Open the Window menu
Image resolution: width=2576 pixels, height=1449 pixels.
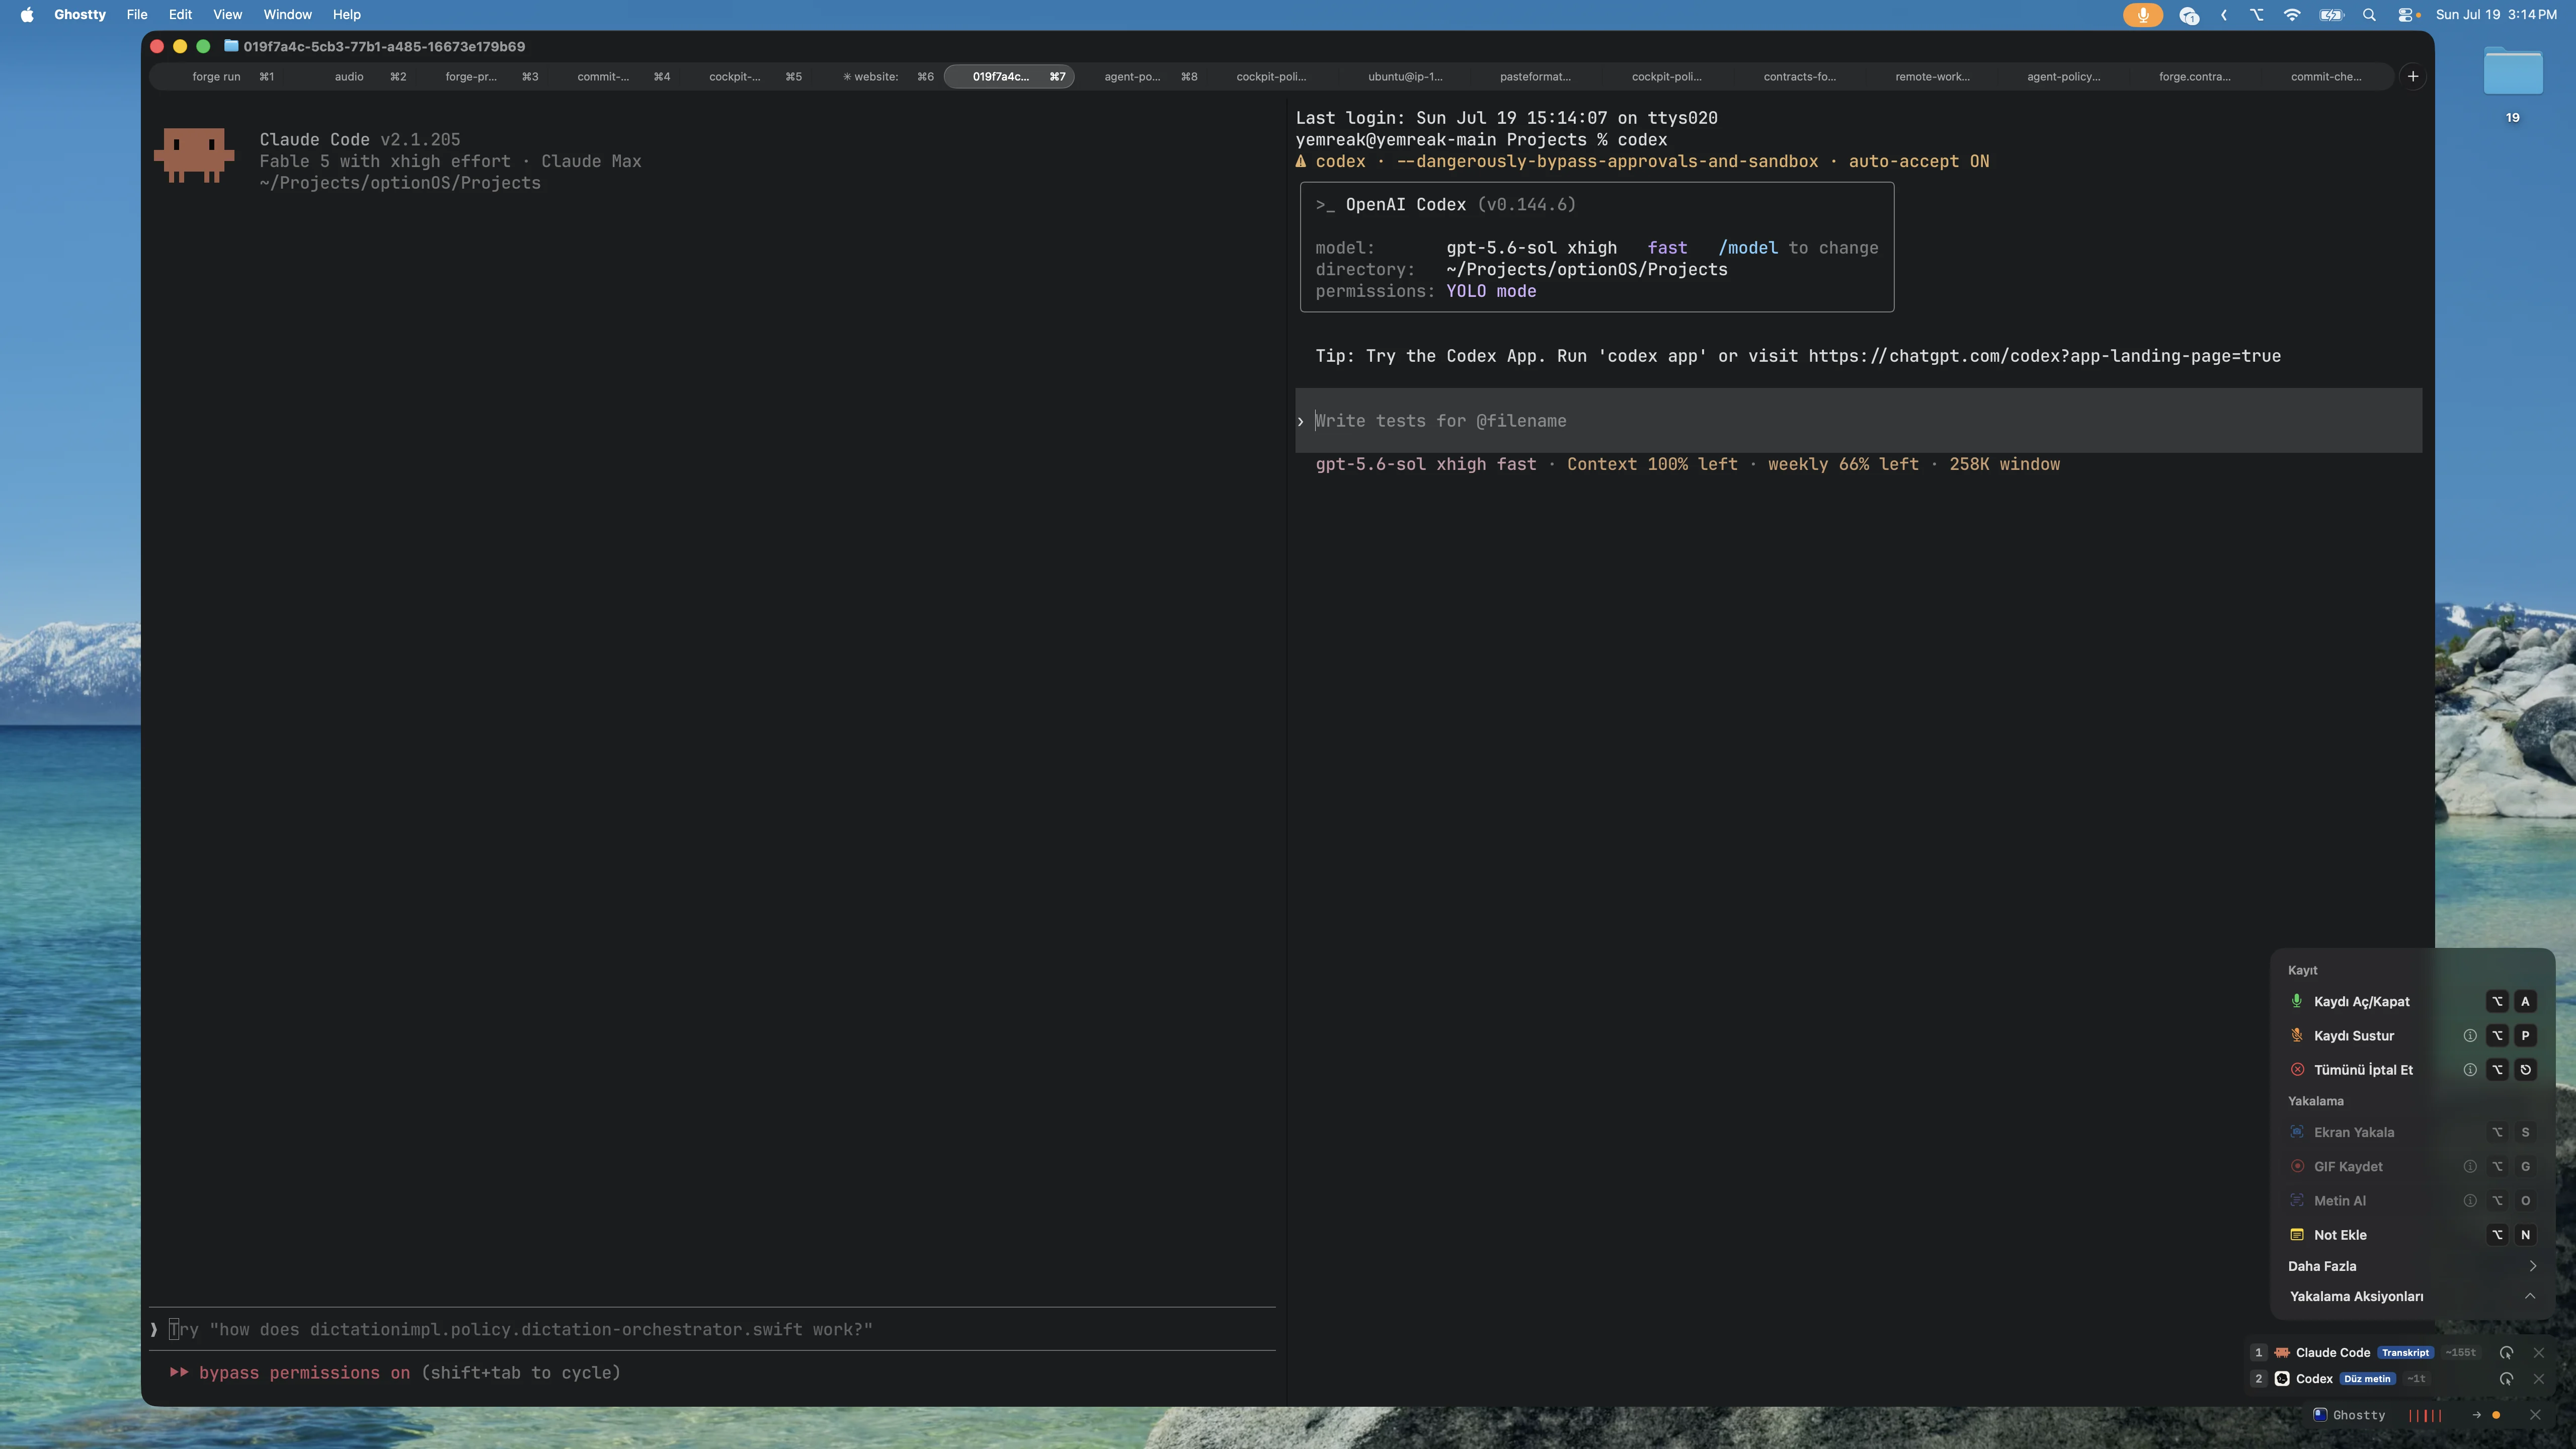[287, 15]
